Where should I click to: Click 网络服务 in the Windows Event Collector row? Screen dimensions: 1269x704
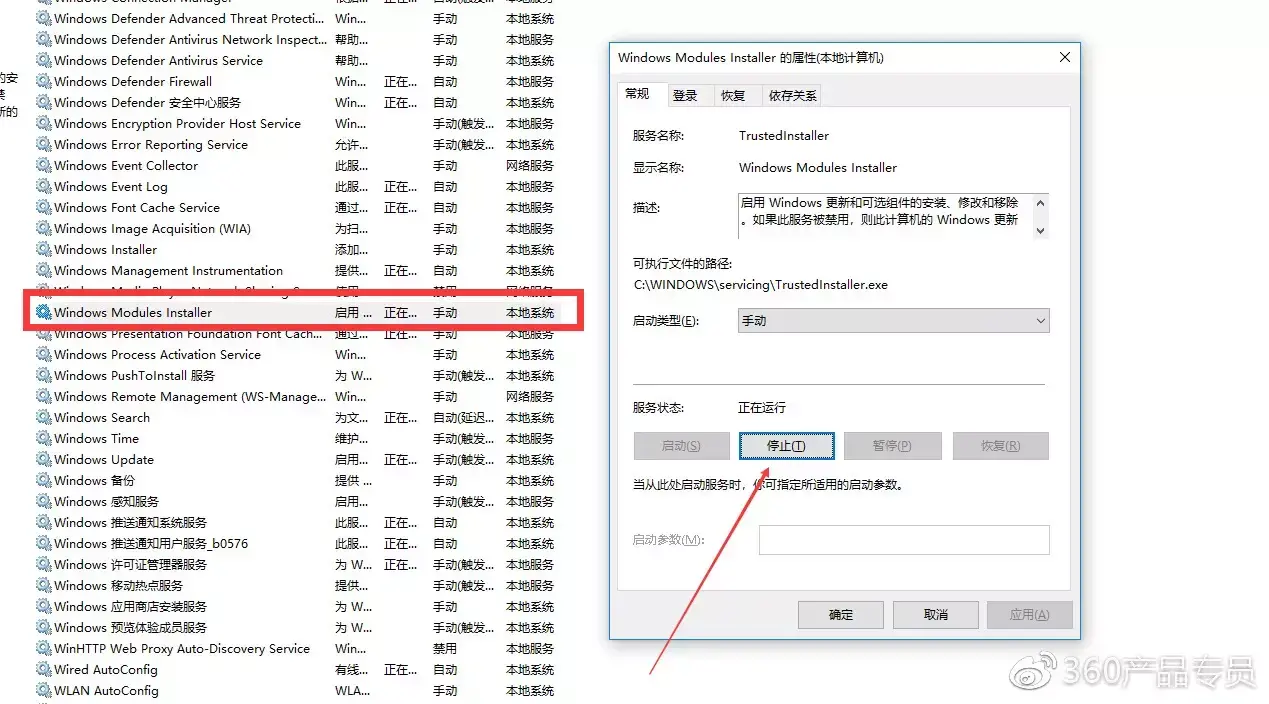pyautogui.click(x=530, y=166)
